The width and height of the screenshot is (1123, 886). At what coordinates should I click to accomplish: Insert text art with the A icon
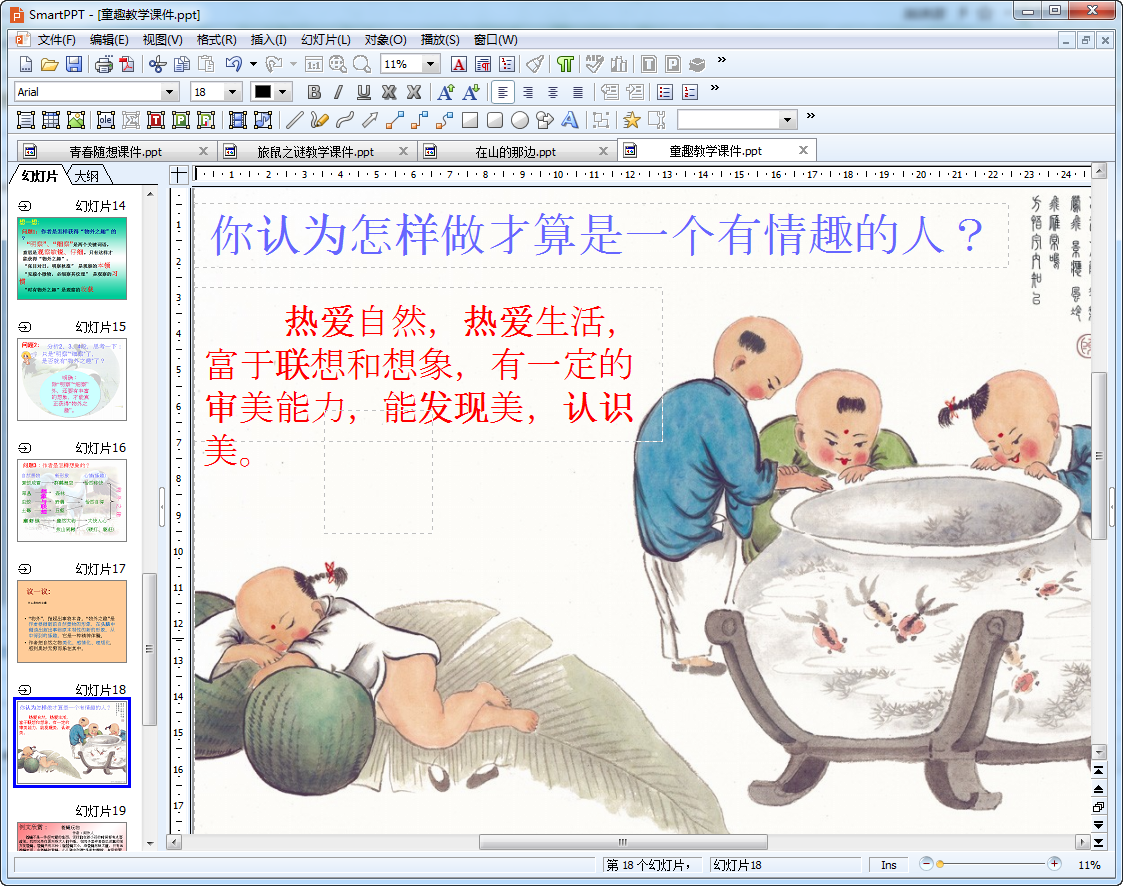(570, 120)
